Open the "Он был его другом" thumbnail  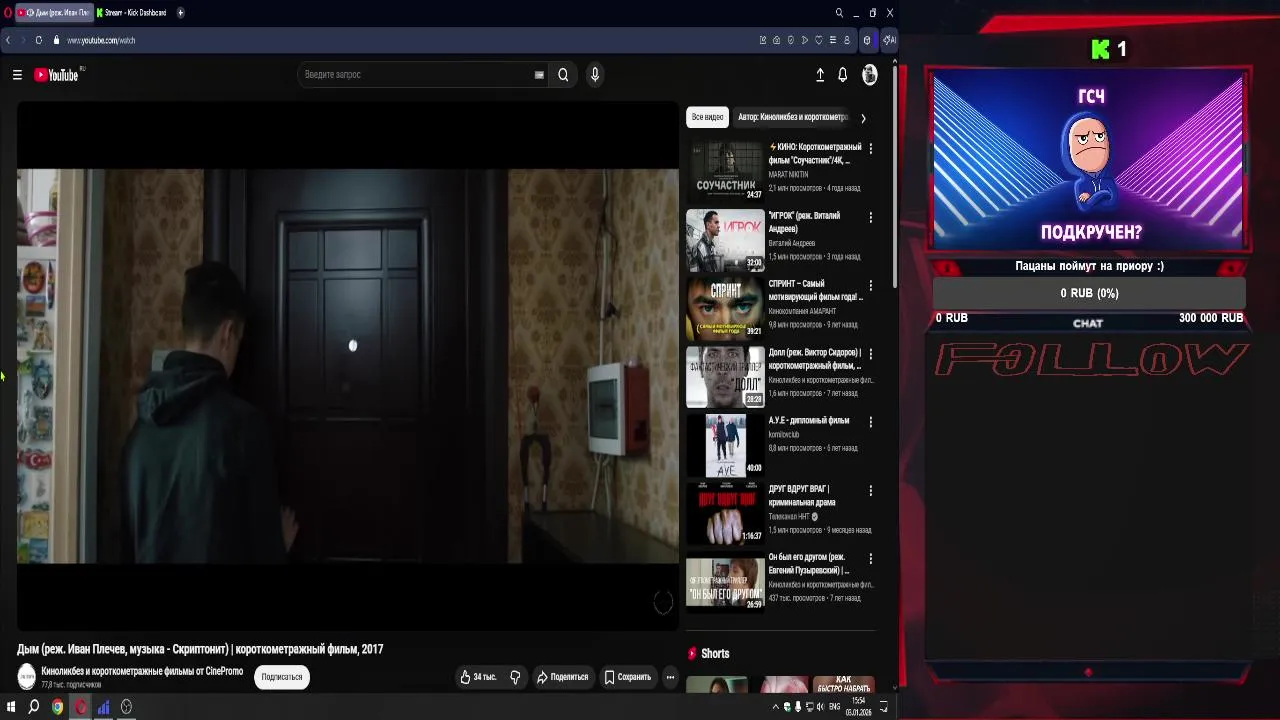point(725,582)
